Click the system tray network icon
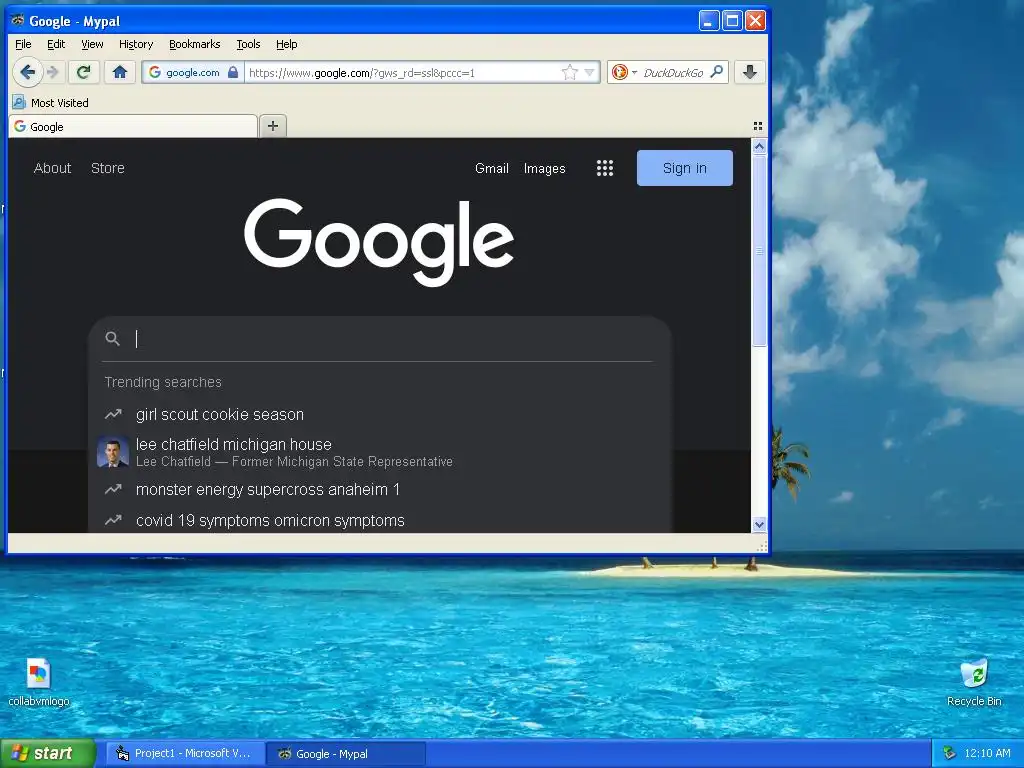This screenshot has height=768, width=1024. 950,753
